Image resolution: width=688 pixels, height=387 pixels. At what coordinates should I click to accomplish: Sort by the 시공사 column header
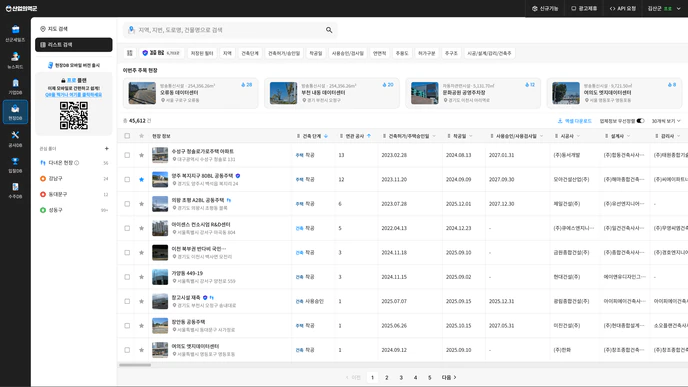(567, 136)
